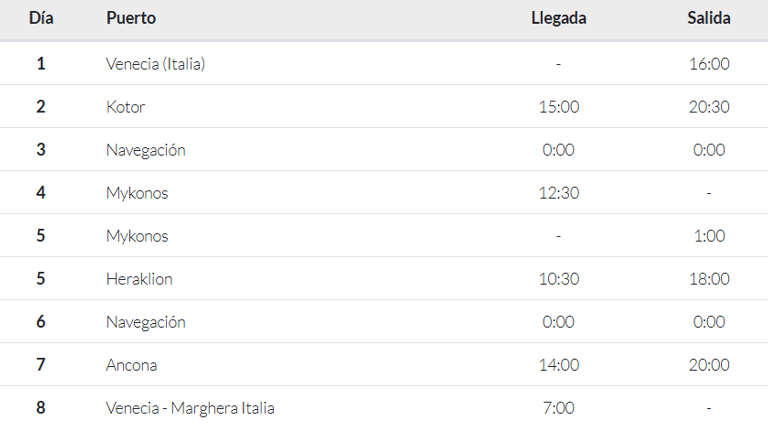768x442 pixels.
Task: Select the Venecia (Italia) port entry
Action: coord(156,64)
